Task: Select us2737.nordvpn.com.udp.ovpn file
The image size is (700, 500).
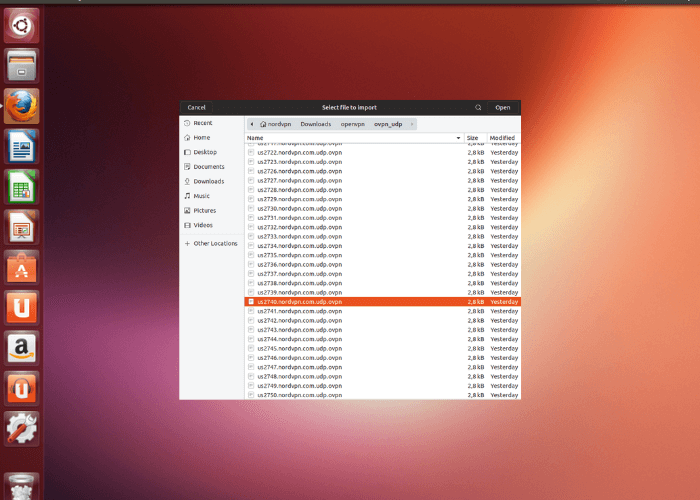Action: coord(383,274)
